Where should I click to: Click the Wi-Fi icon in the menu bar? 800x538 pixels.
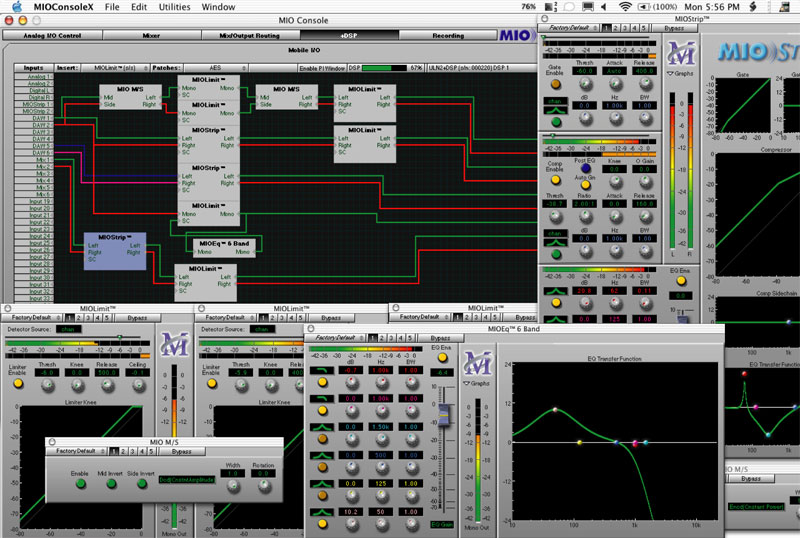(x=625, y=6)
